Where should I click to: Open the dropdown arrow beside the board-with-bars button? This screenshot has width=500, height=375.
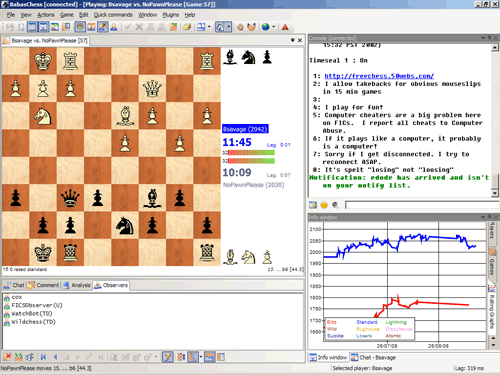(201, 357)
